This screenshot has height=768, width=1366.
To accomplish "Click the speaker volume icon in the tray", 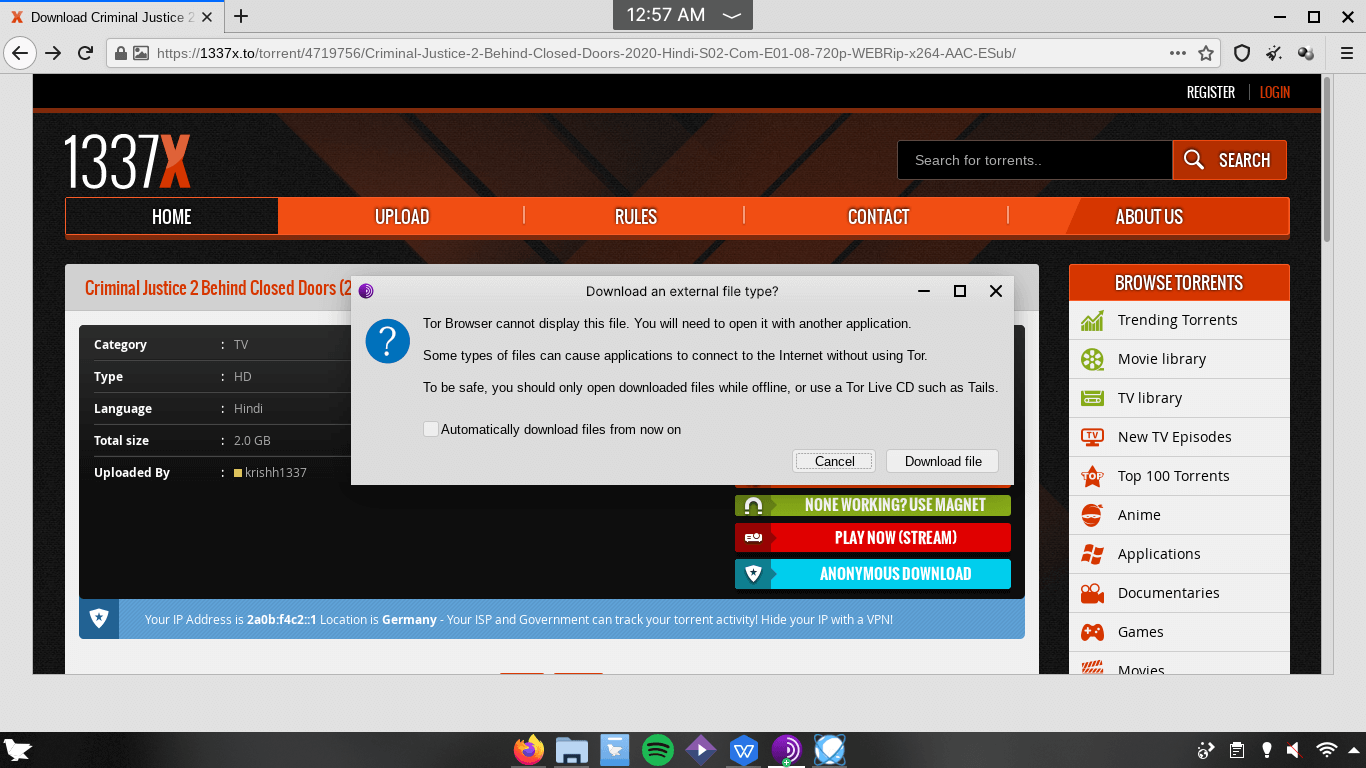I will 1294,750.
